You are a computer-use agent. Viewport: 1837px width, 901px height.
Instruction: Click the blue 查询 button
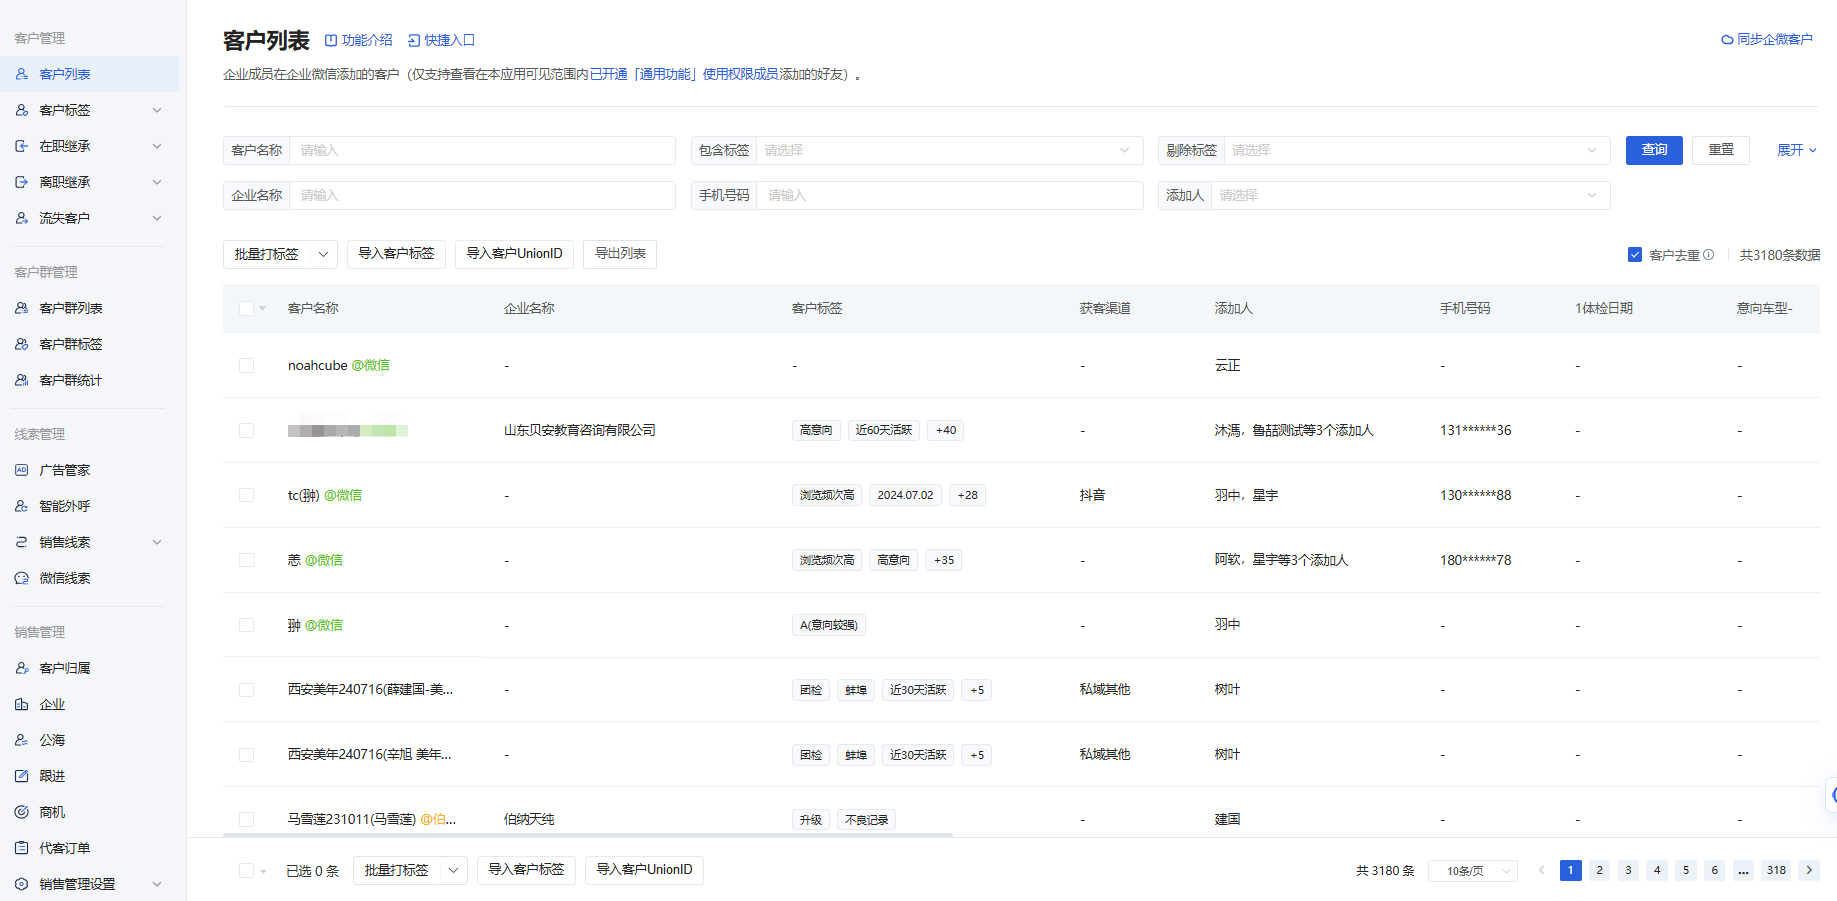point(1654,150)
